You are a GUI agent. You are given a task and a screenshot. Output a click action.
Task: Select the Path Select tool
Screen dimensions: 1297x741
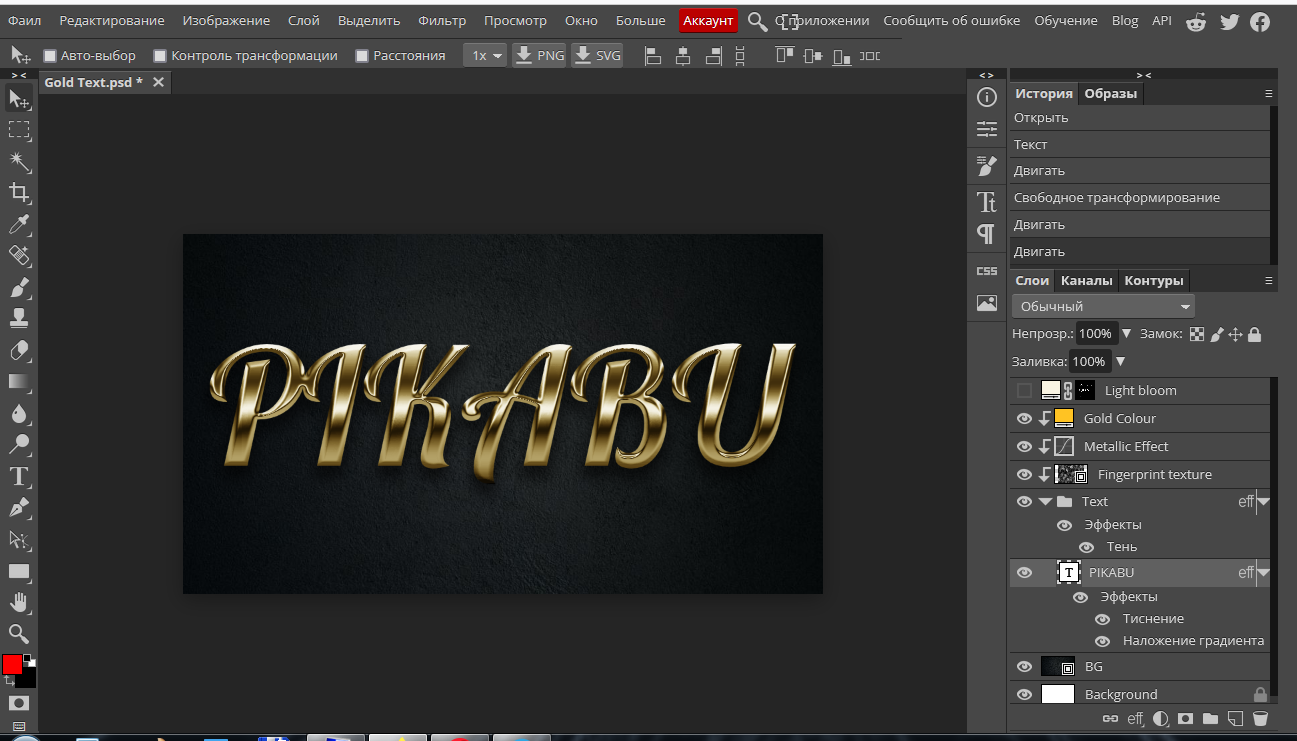coord(19,540)
